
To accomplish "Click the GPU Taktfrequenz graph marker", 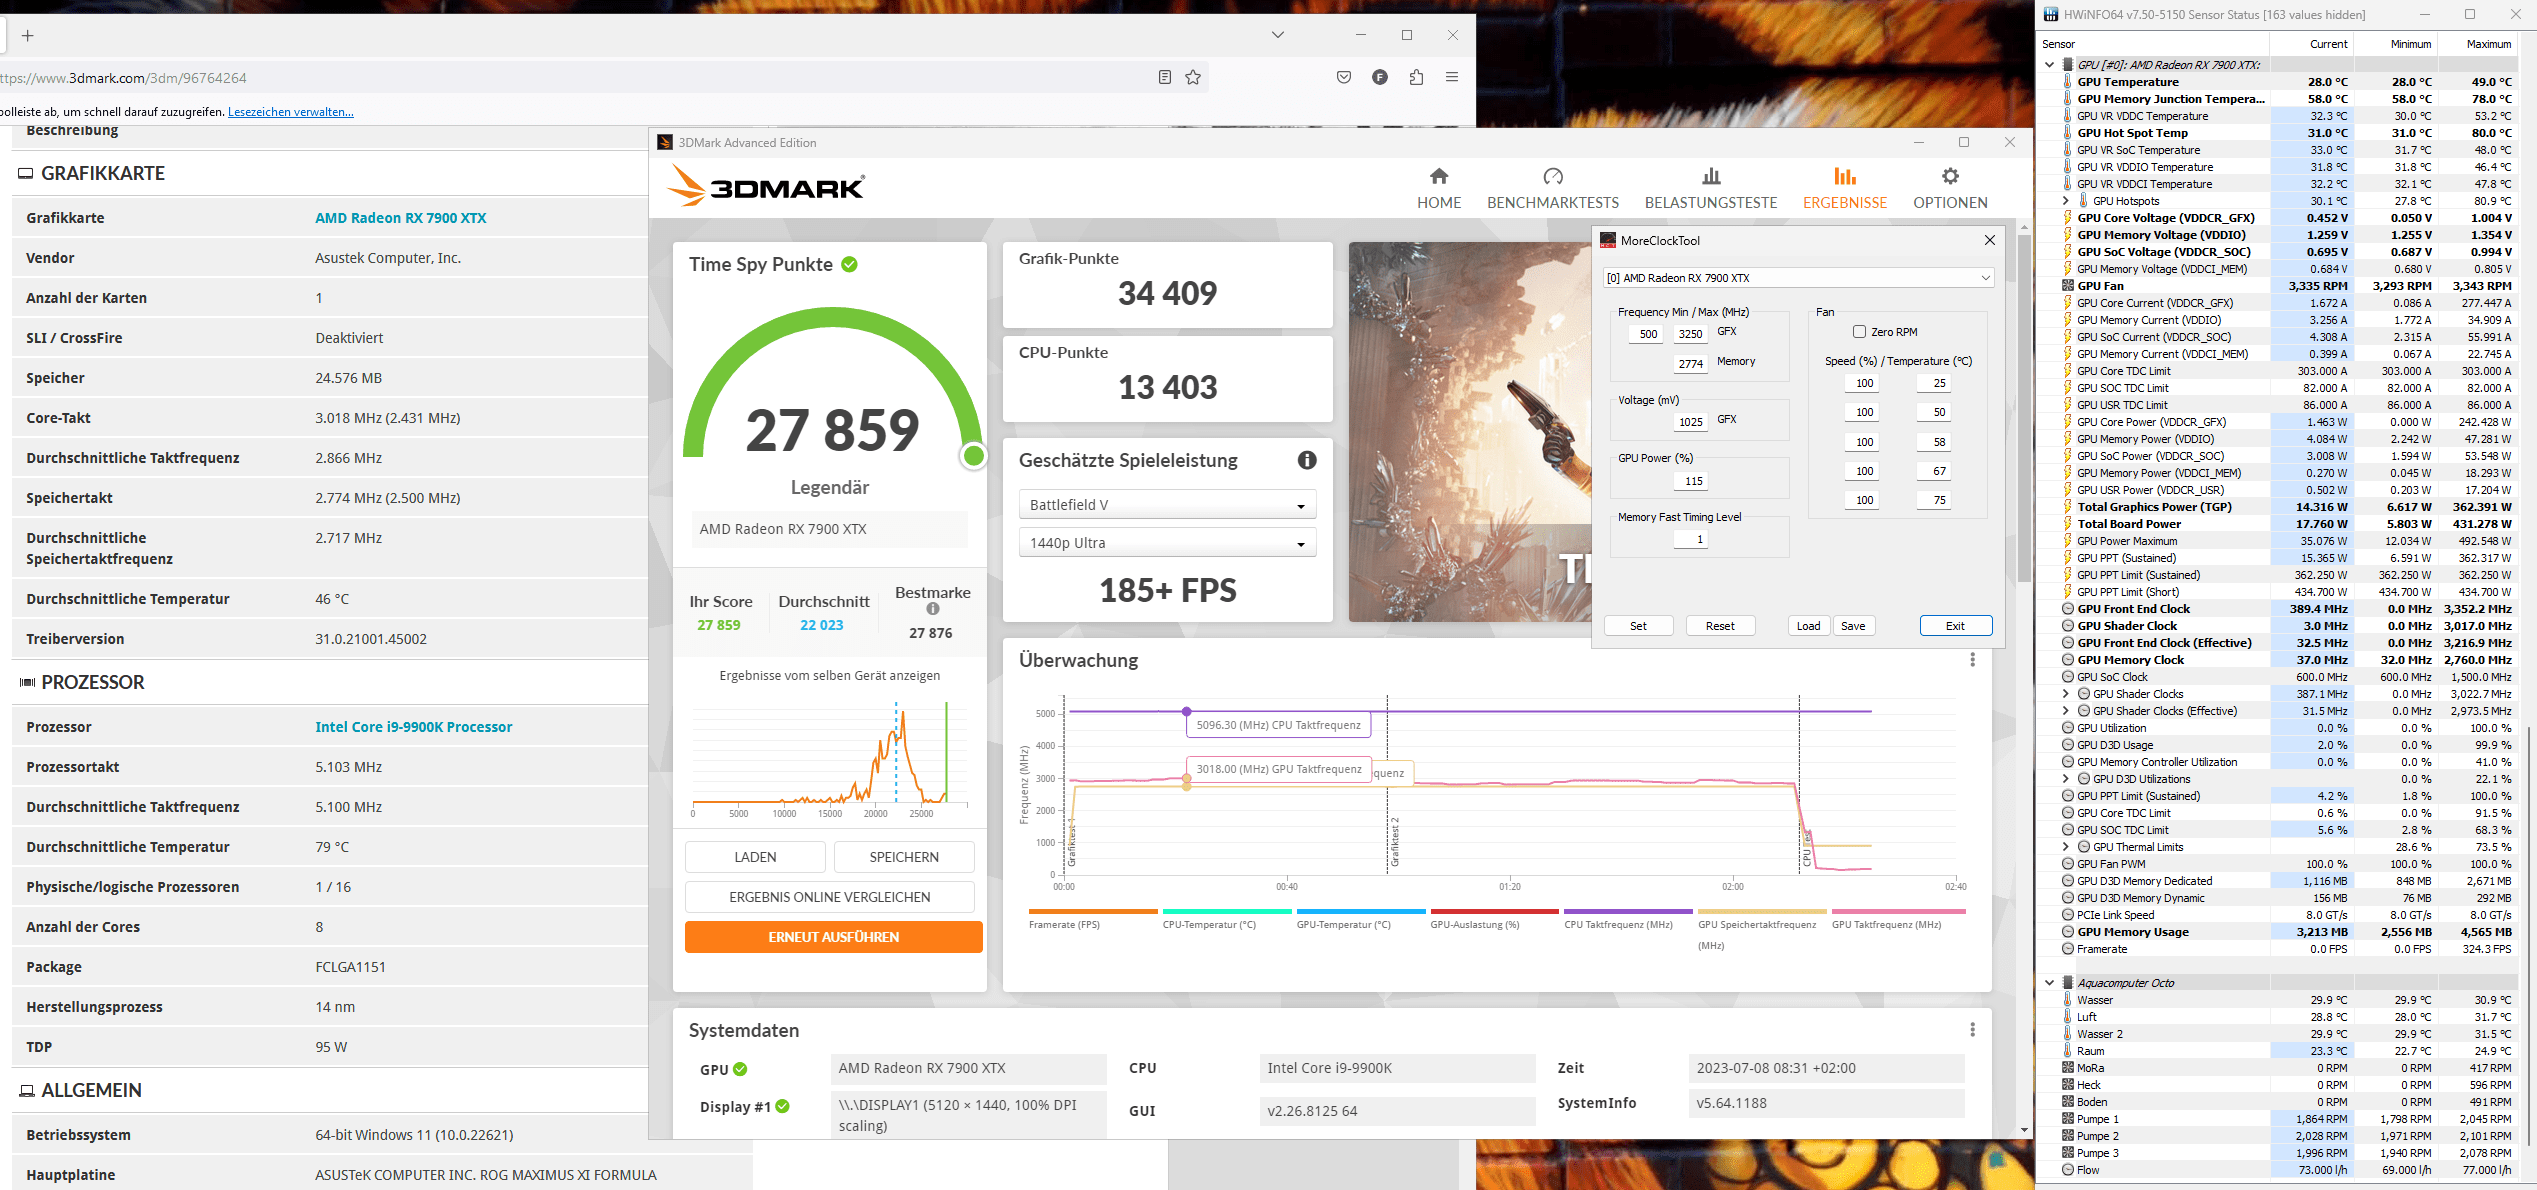I will coord(1186,778).
